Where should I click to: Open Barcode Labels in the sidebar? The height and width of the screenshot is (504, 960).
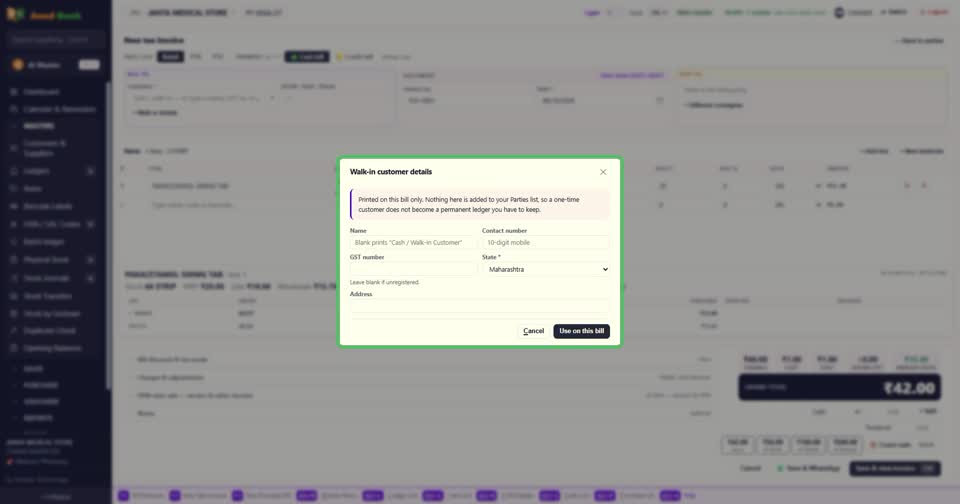click(x=48, y=206)
